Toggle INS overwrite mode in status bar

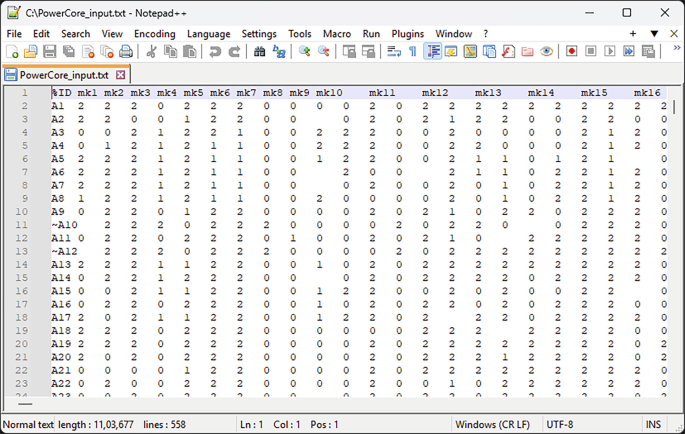(656, 425)
